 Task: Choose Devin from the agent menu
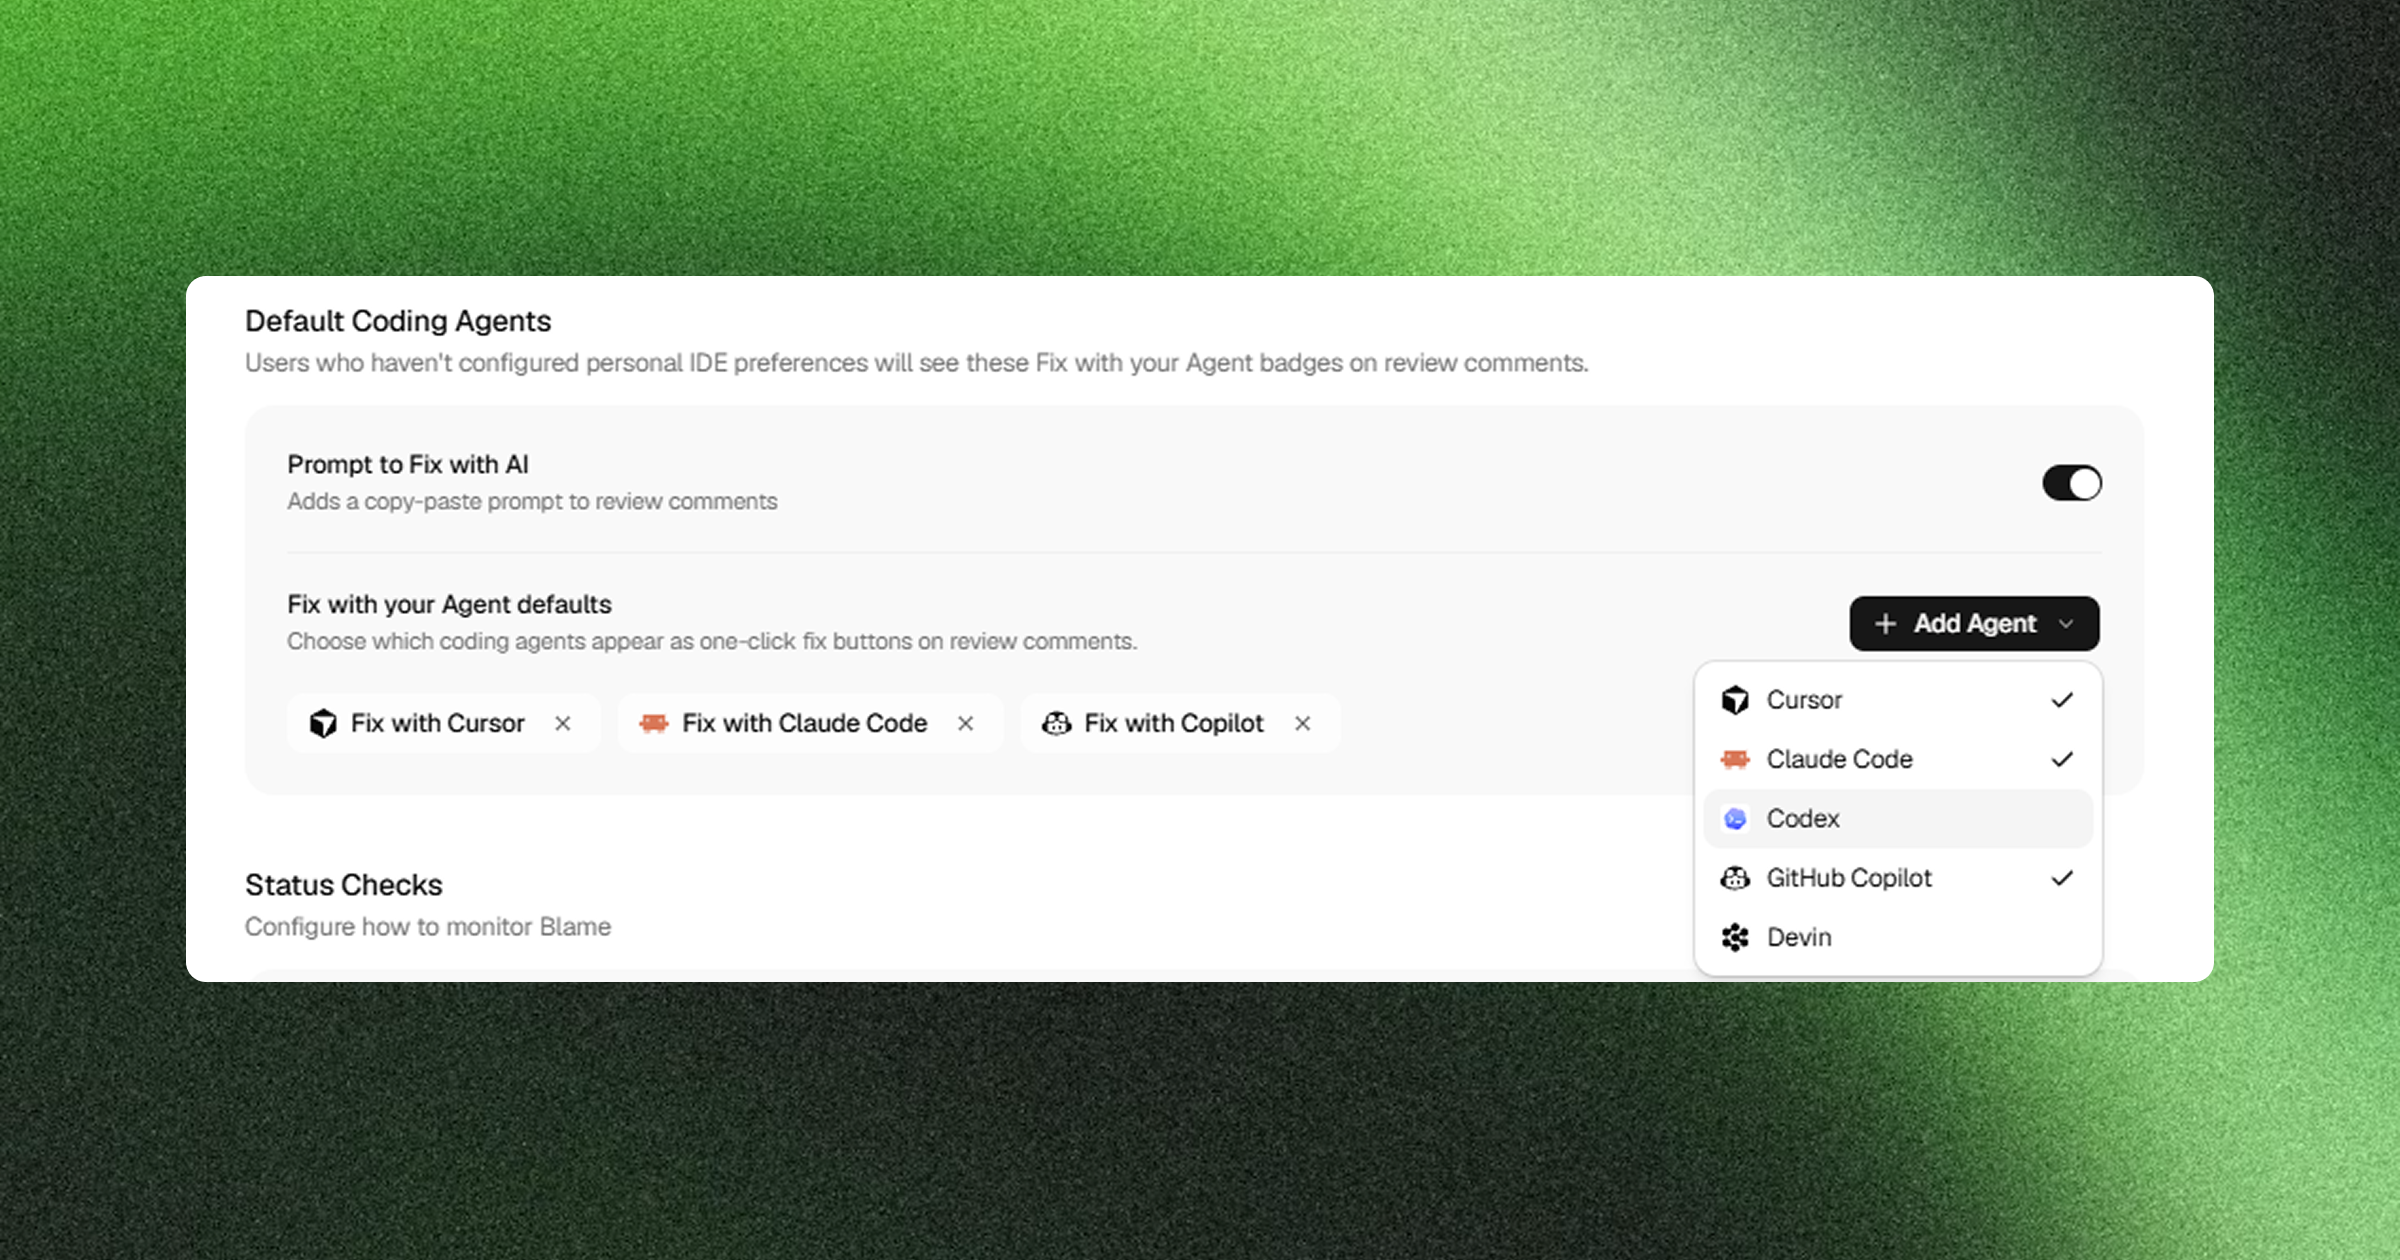pyautogui.click(x=1898, y=937)
